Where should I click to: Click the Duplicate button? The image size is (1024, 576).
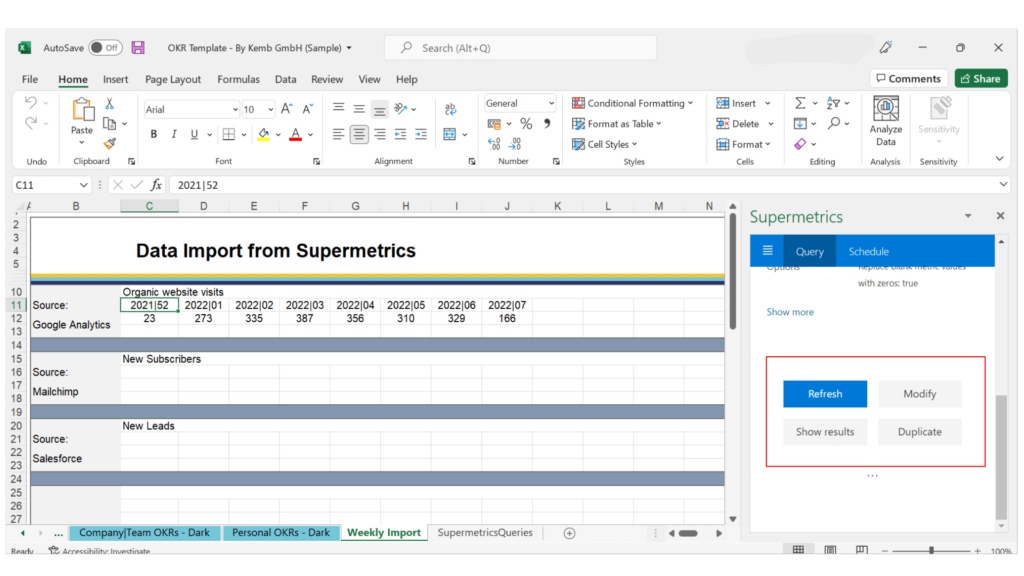tap(920, 432)
